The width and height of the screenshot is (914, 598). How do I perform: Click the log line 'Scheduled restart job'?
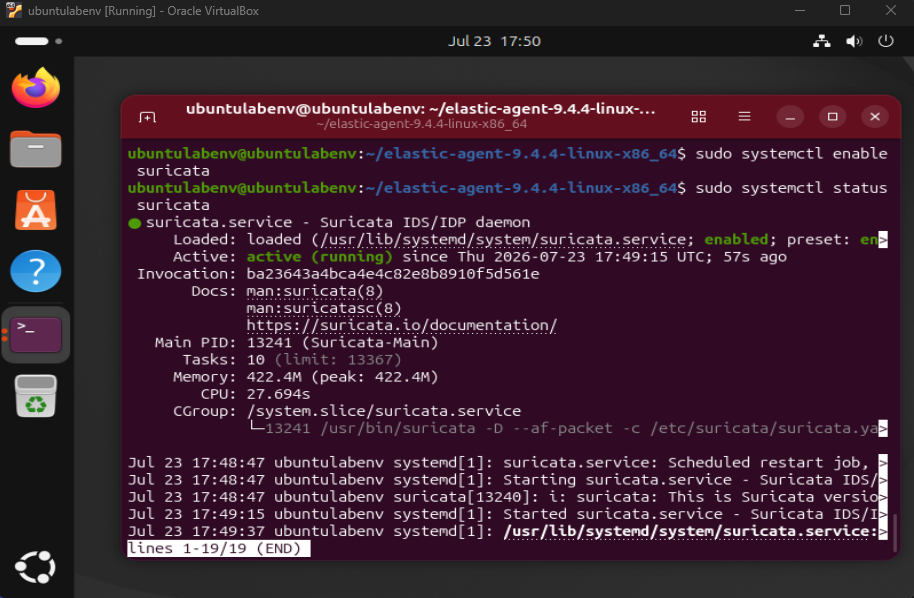click(504, 462)
